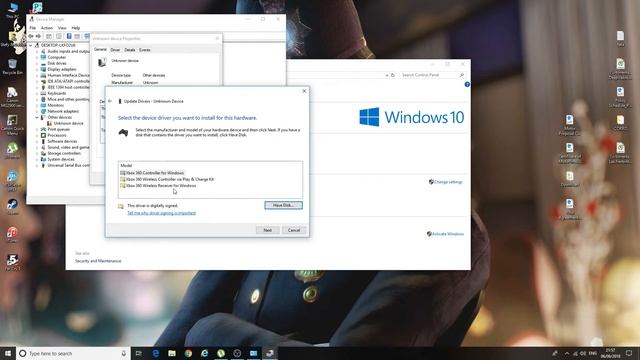The height and width of the screenshot is (360, 640).
Task: Open the Action Center notification icon
Action: pyautogui.click(x=629, y=353)
